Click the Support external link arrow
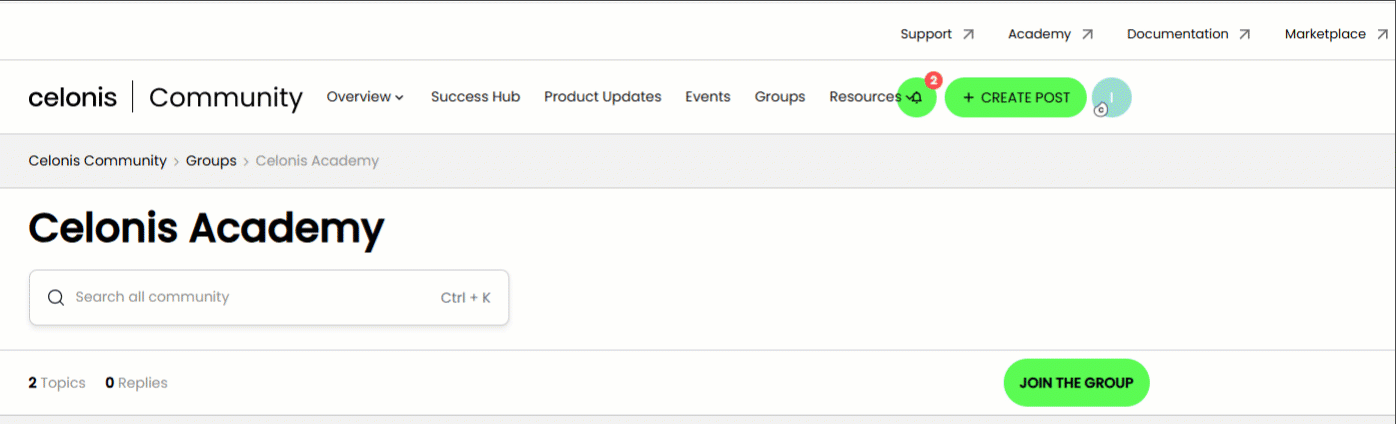1396x424 pixels. (x=968, y=34)
